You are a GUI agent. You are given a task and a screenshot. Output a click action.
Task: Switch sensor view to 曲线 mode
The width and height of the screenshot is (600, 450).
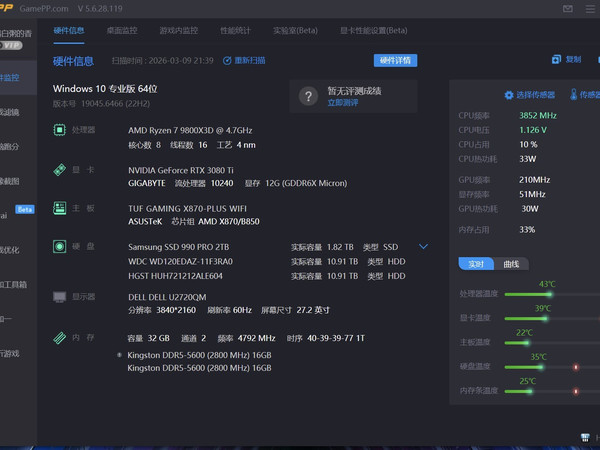click(x=511, y=264)
